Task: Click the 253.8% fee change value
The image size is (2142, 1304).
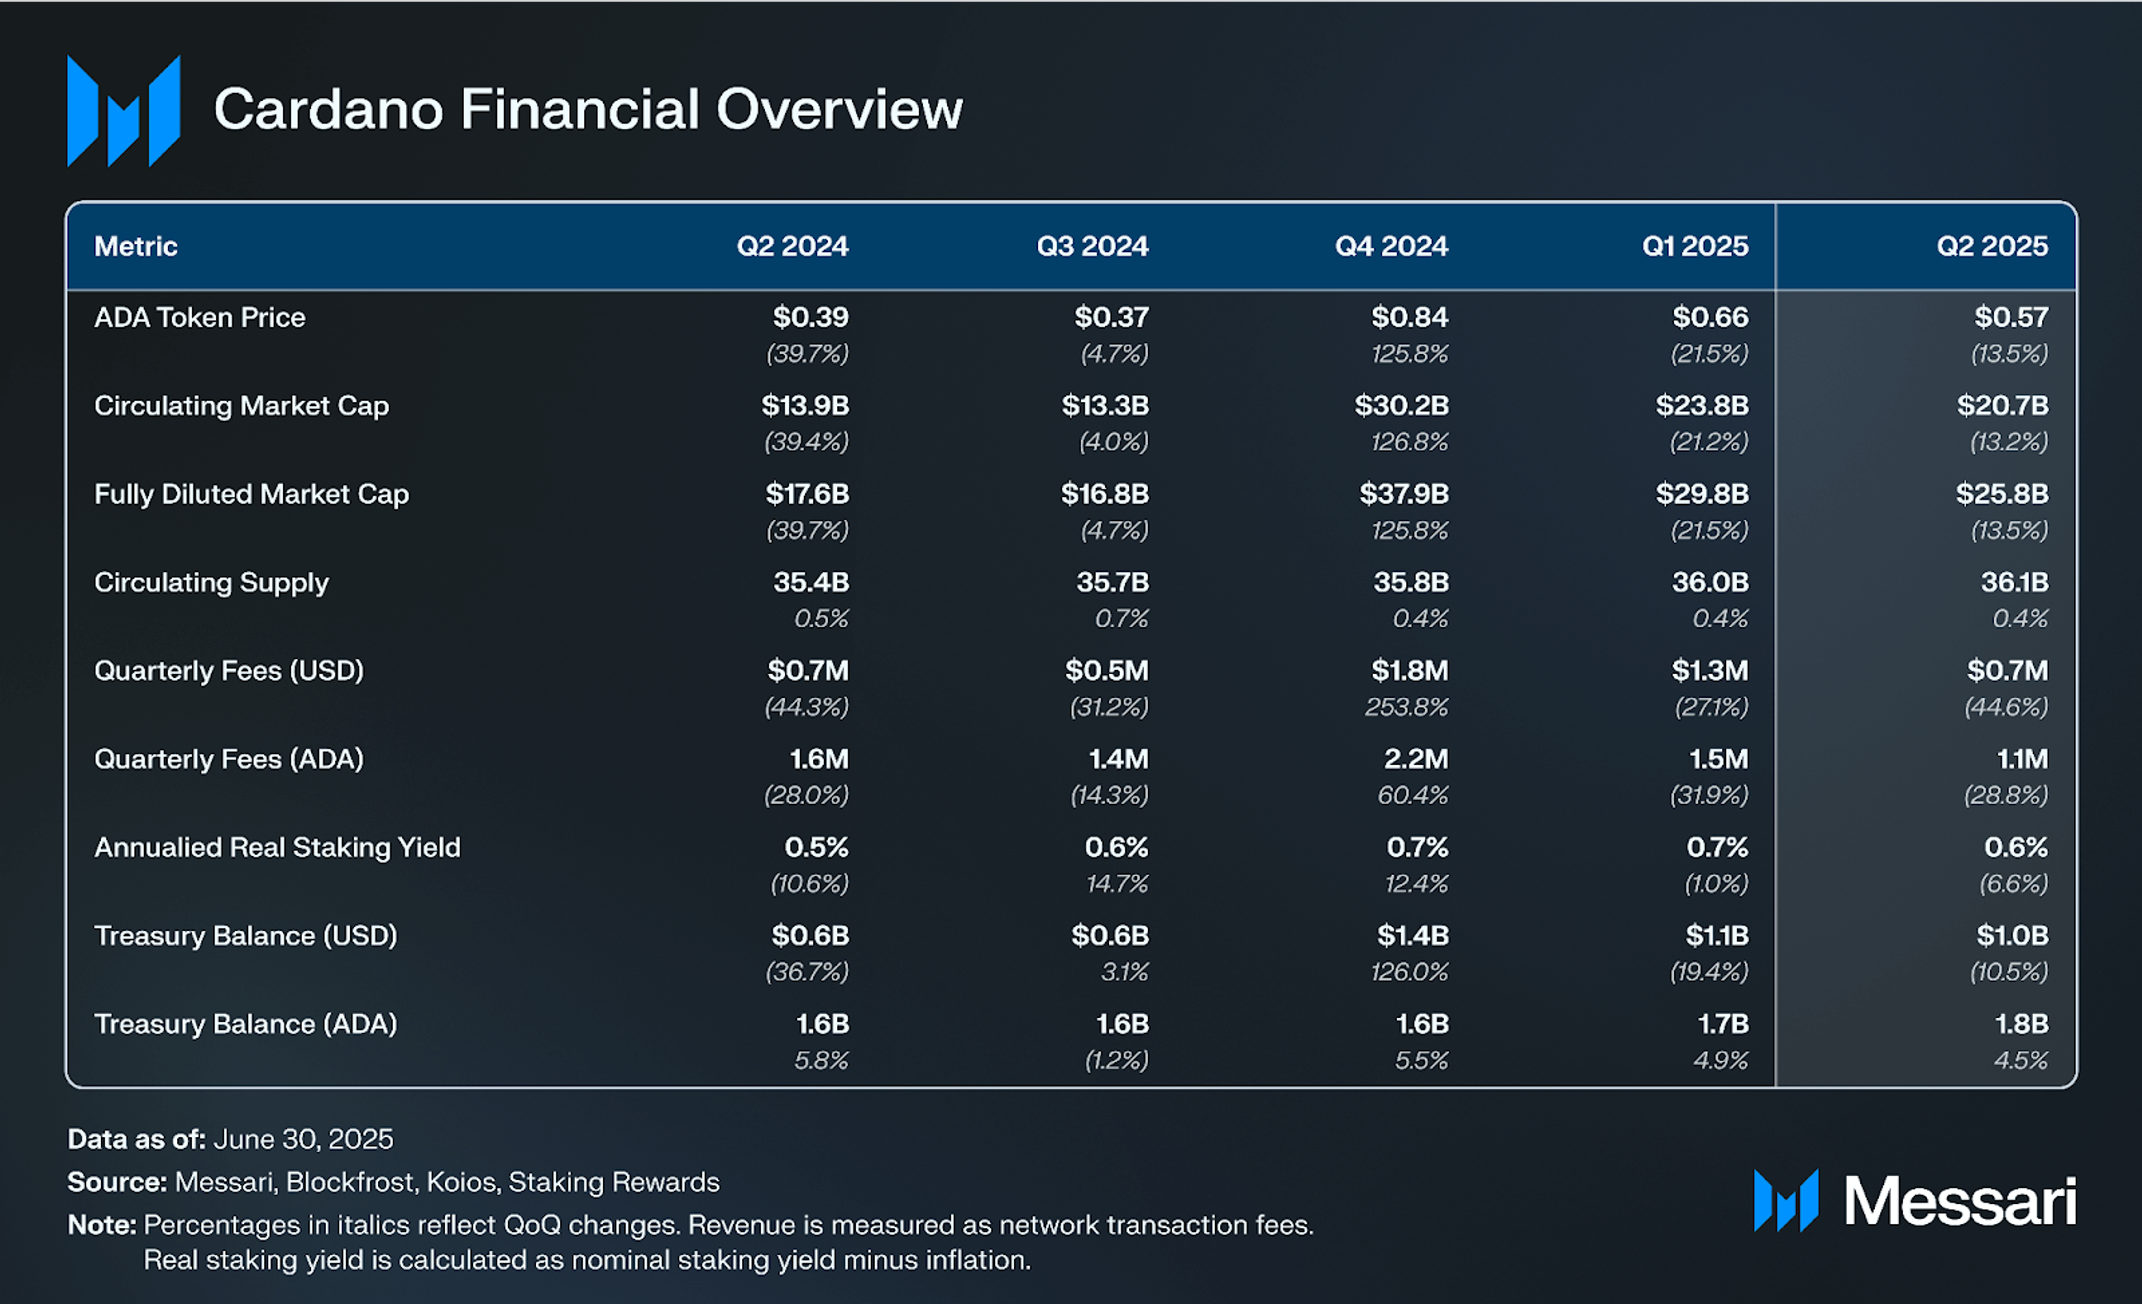Action: click(x=1406, y=707)
